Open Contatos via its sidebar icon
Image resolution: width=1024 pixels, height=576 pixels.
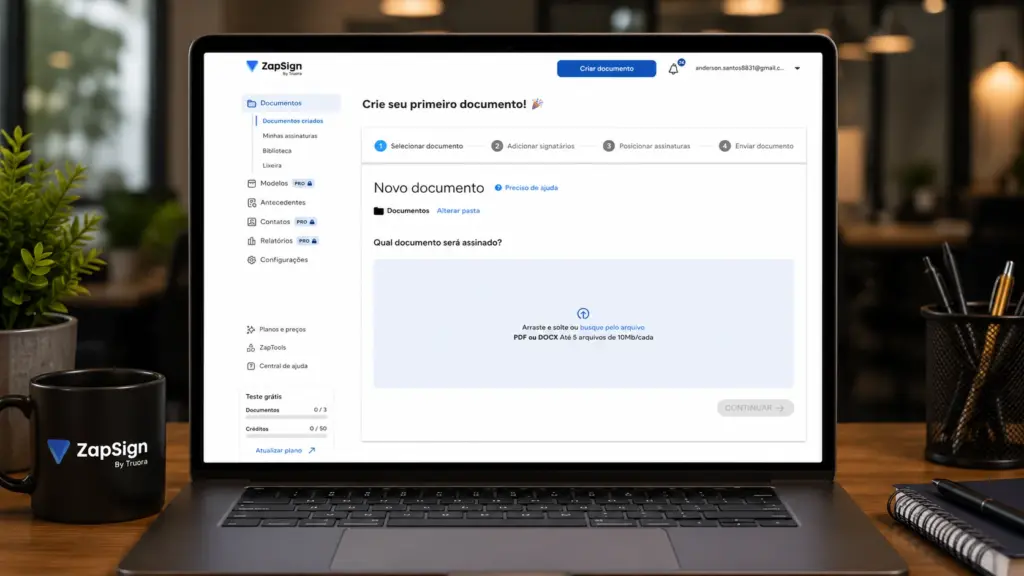(x=251, y=222)
